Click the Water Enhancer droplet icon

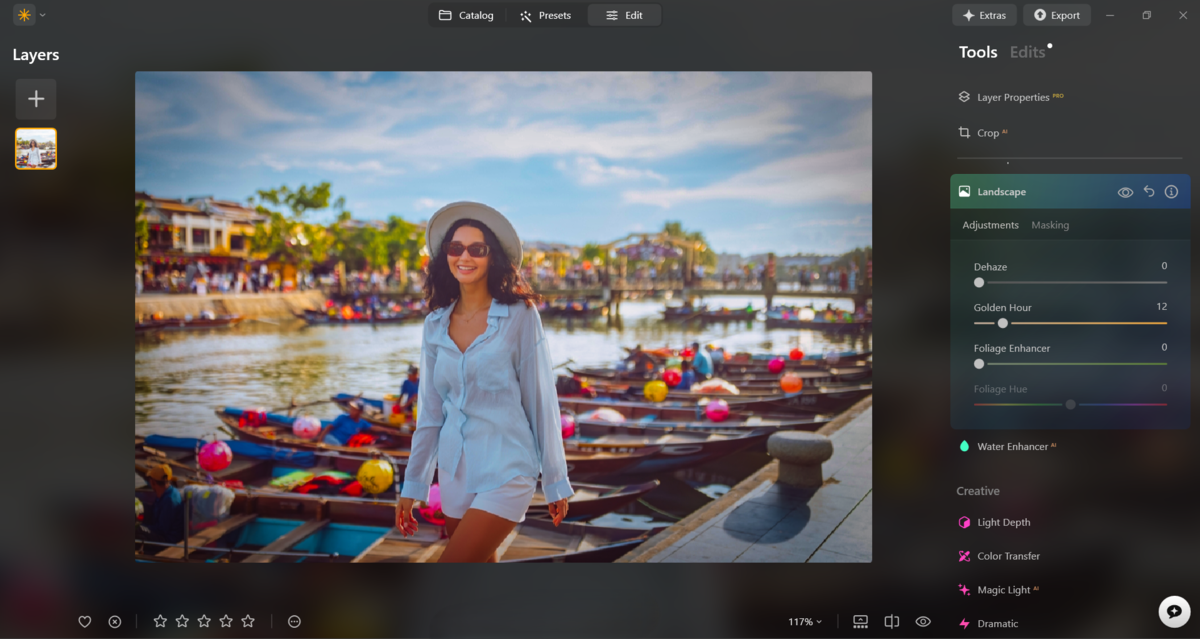click(x=964, y=446)
